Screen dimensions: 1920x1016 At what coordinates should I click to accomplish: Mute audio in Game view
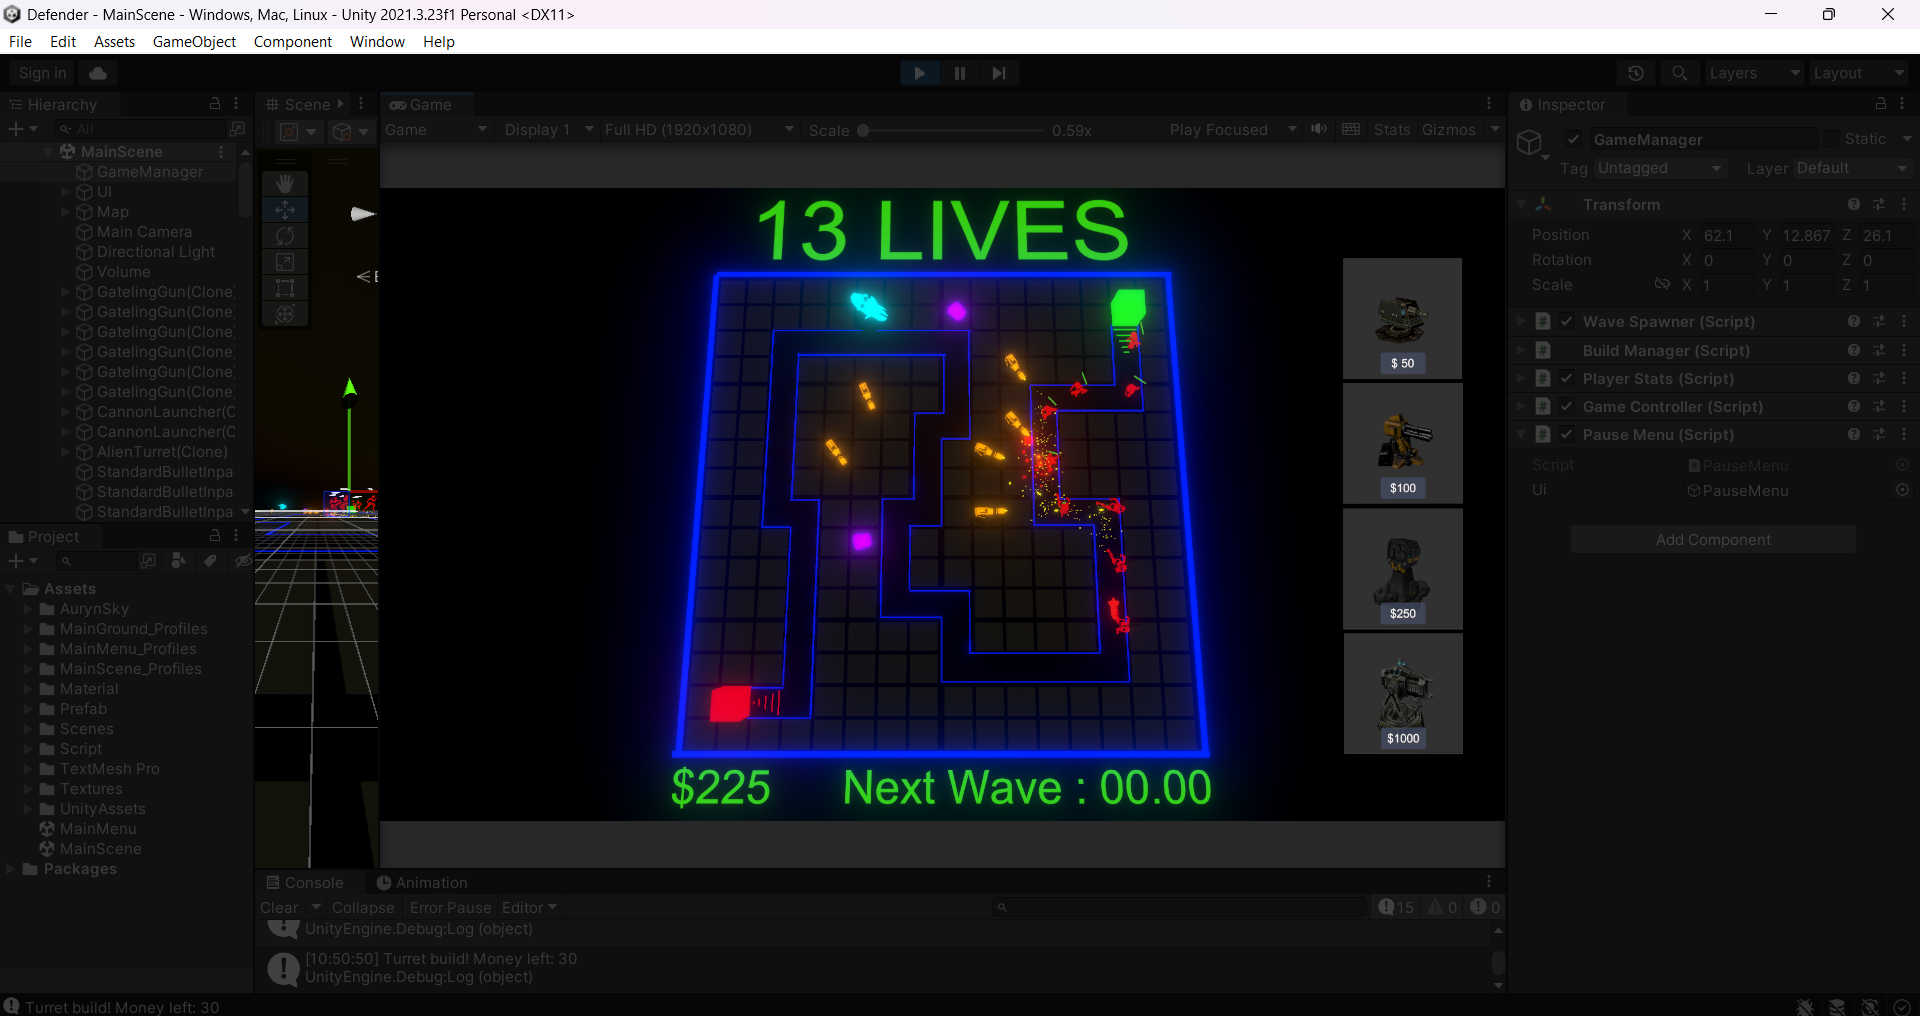coord(1320,130)
